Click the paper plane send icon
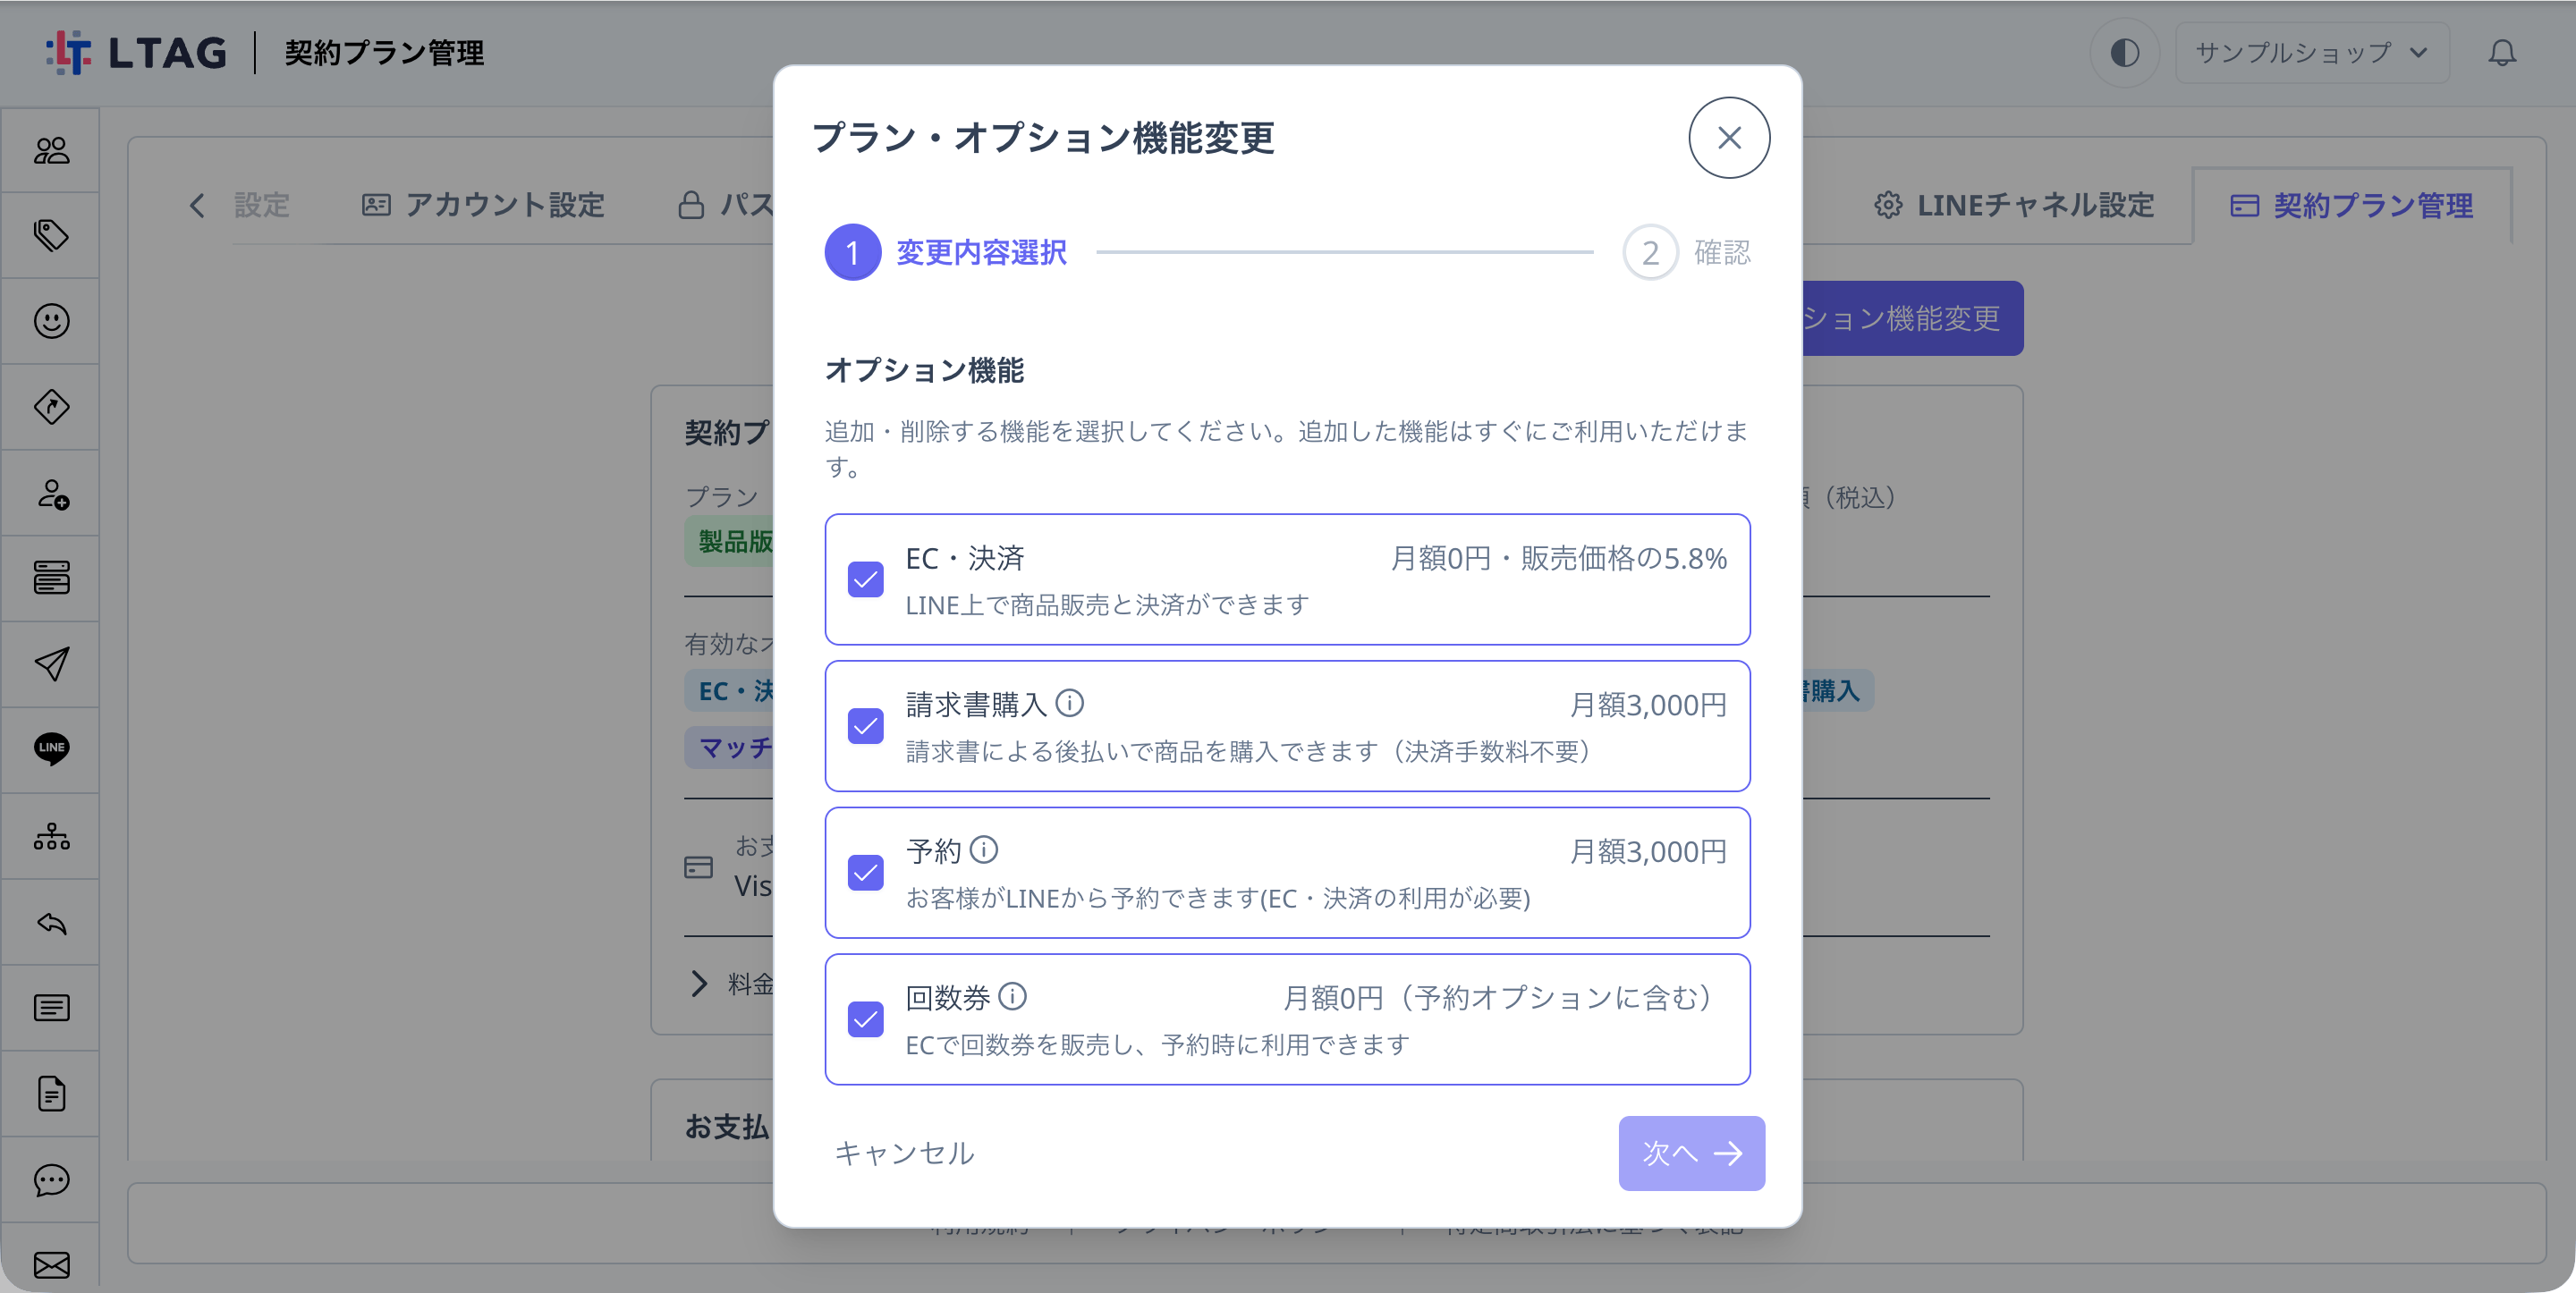The height and width of the screenshot is (1293, 2576). pyautogui.click(x=51, y=664)
